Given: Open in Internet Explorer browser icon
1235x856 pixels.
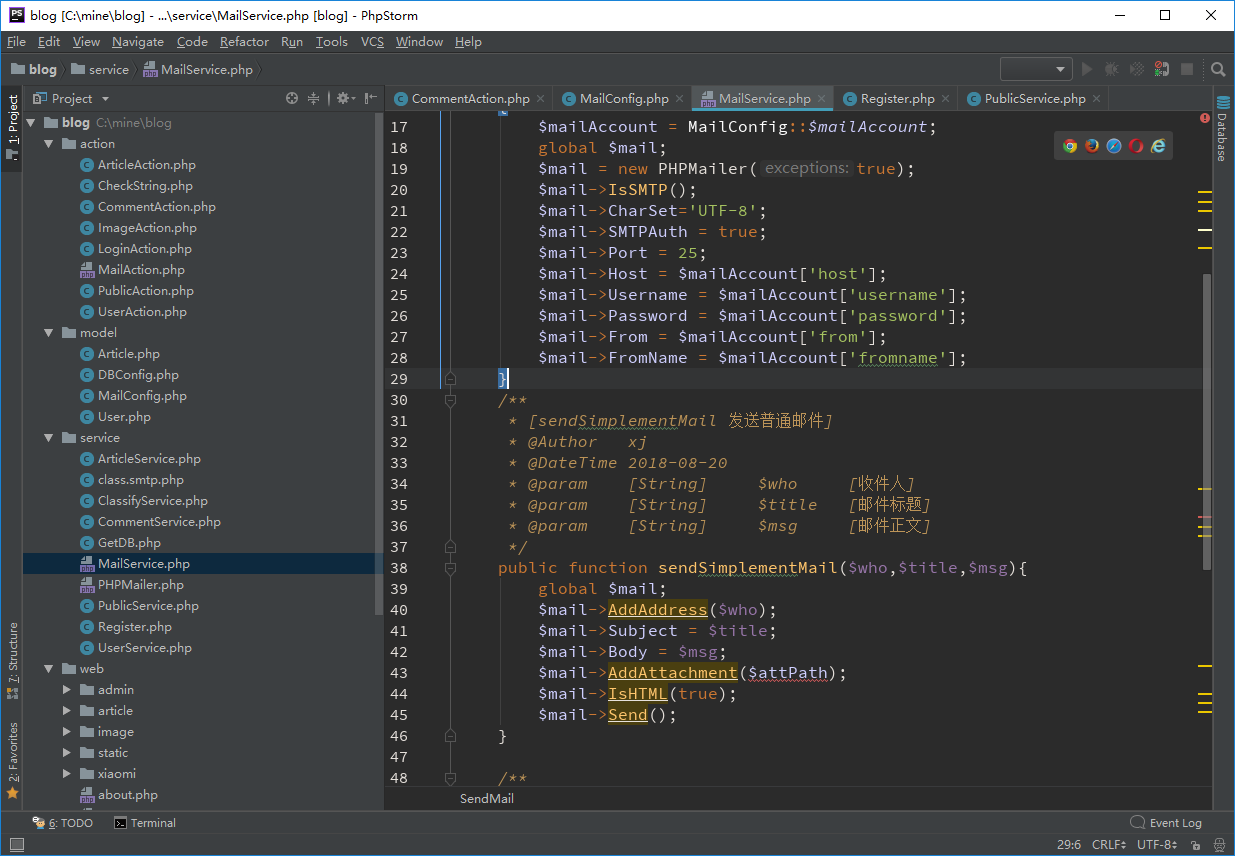Looking at the screenshot, I should tap(1158, 145).
